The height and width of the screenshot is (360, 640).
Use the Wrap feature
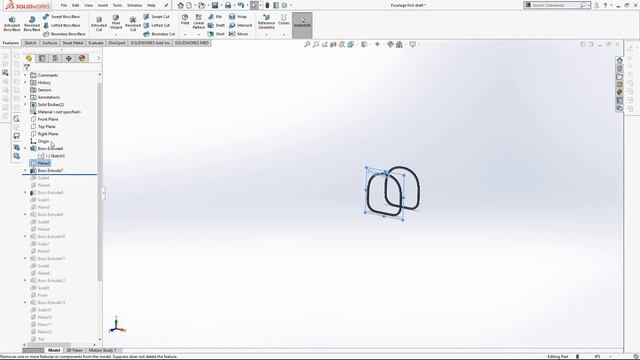[x=238, y=17]
